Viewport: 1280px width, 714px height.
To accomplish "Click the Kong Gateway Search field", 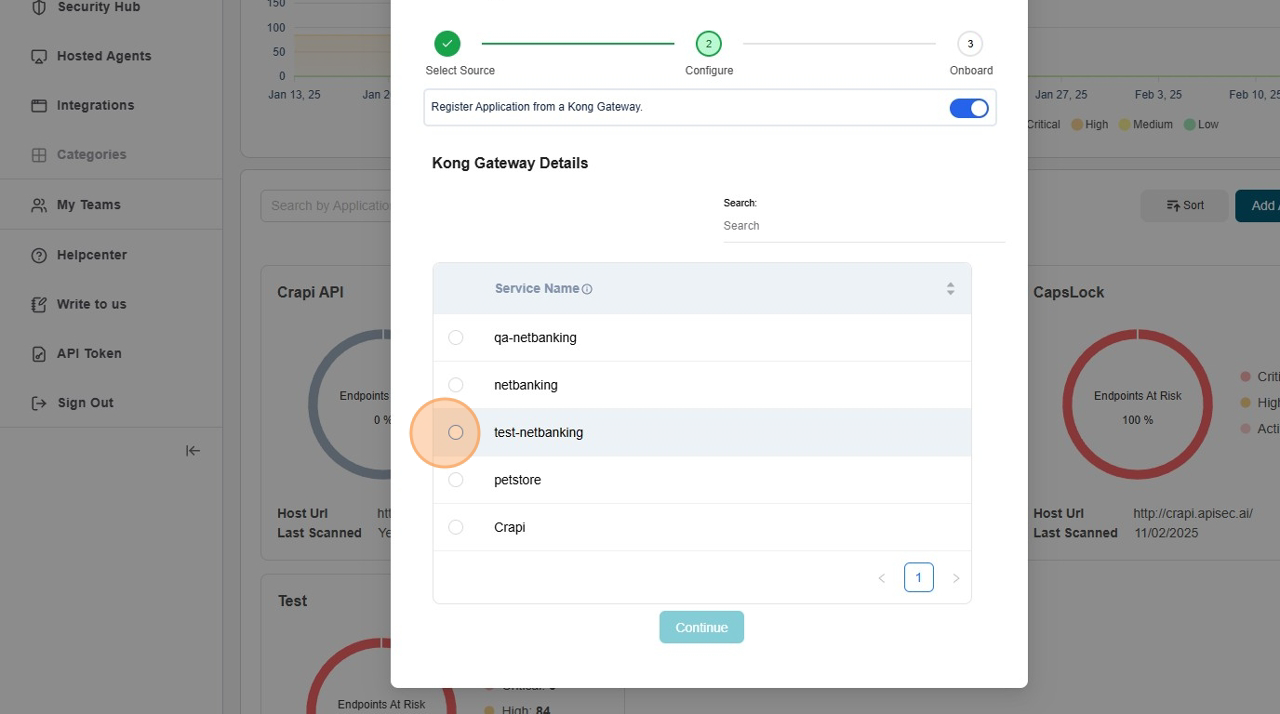I will (862, 226).
